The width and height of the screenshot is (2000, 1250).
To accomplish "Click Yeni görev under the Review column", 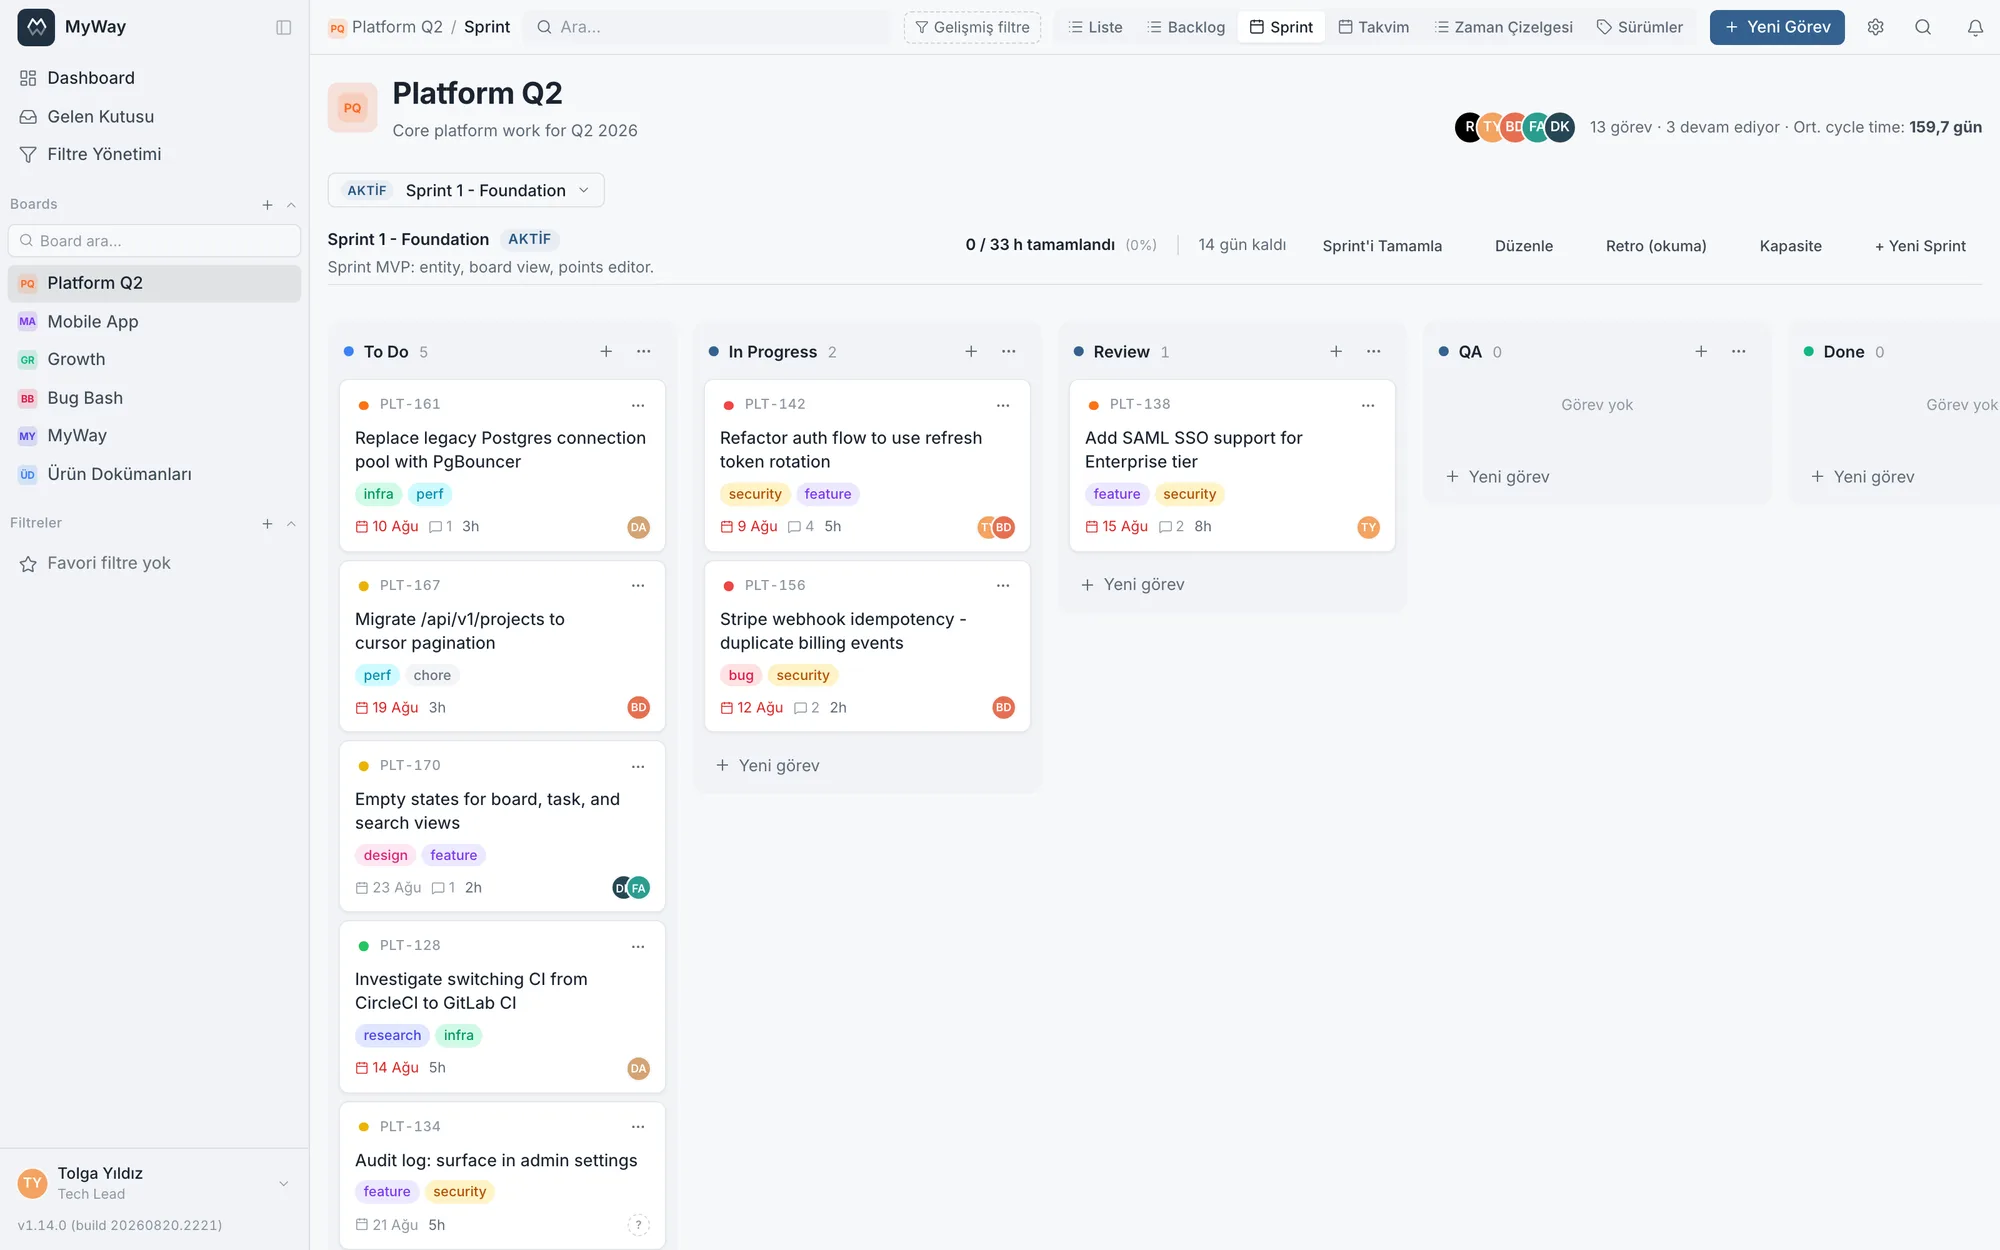I will (x=1133, y=585).
